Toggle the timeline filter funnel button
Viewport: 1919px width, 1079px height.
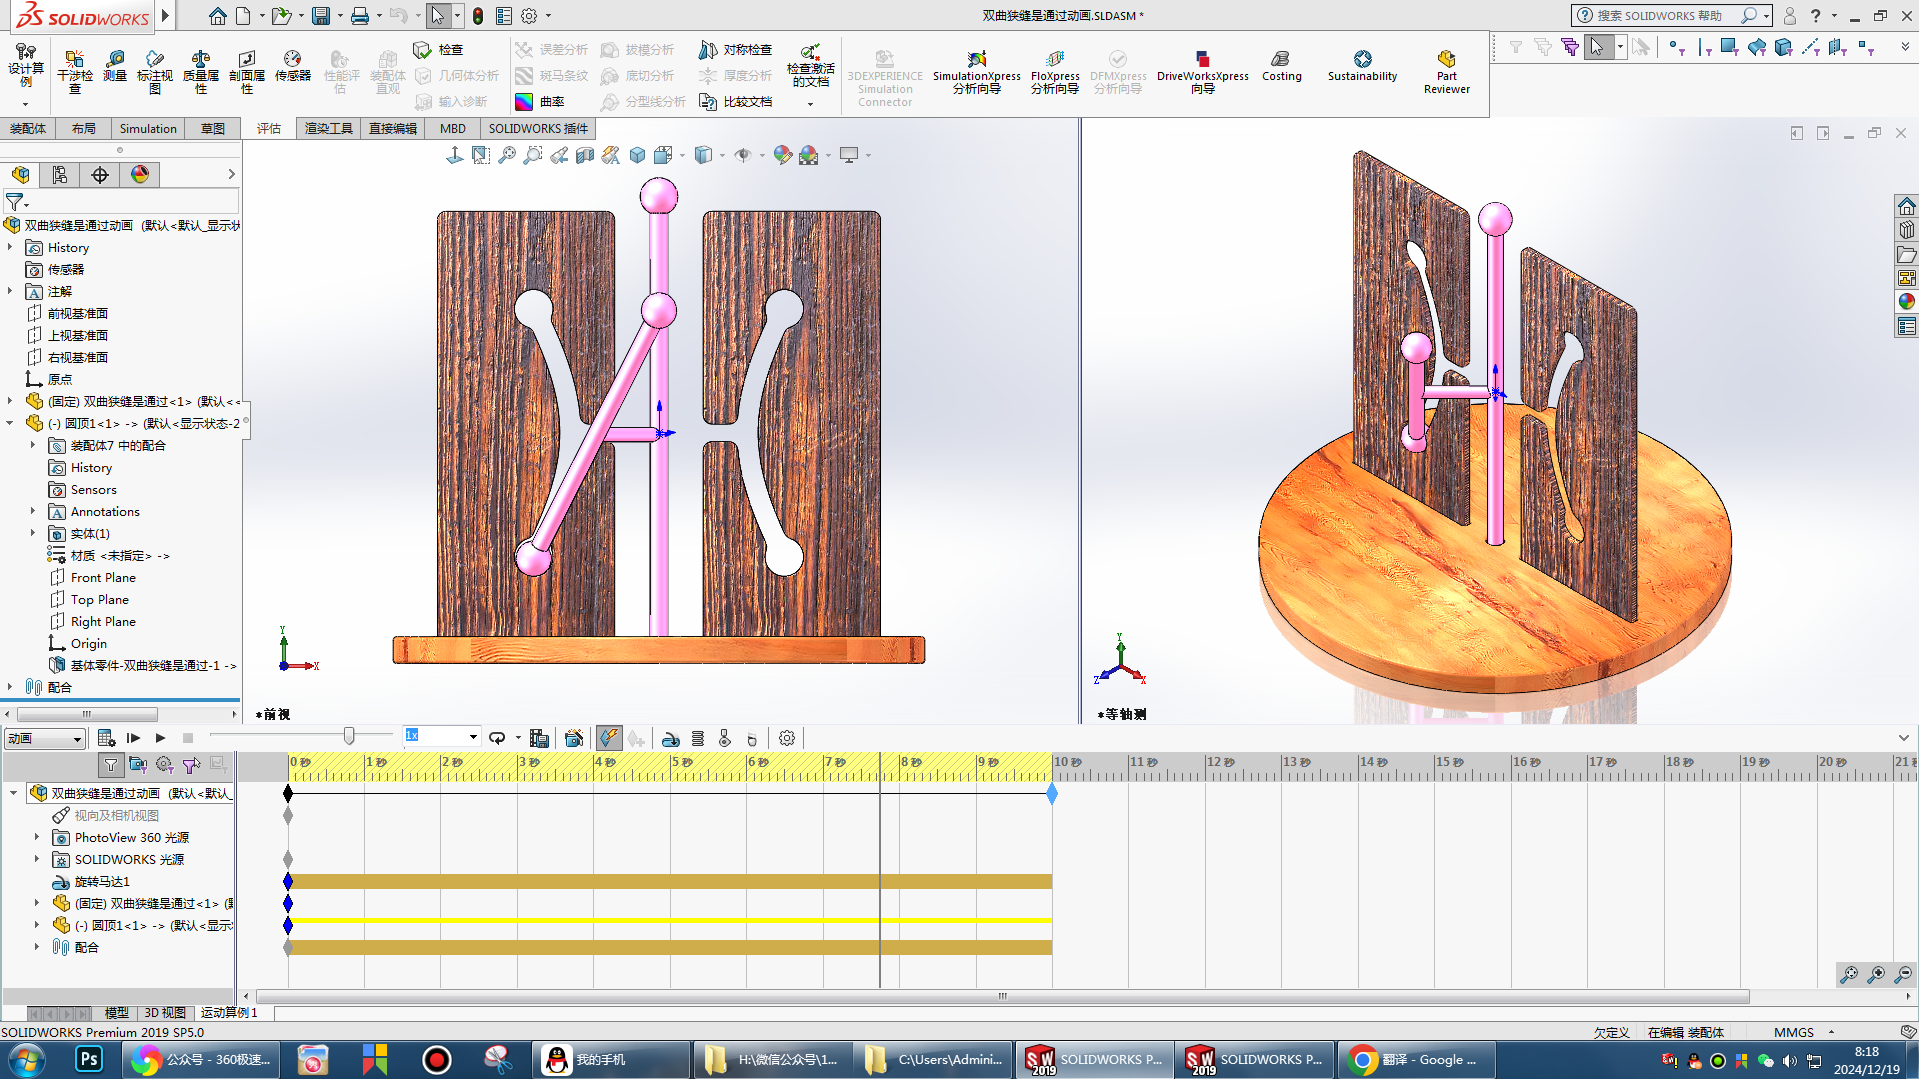click(111, 765)
